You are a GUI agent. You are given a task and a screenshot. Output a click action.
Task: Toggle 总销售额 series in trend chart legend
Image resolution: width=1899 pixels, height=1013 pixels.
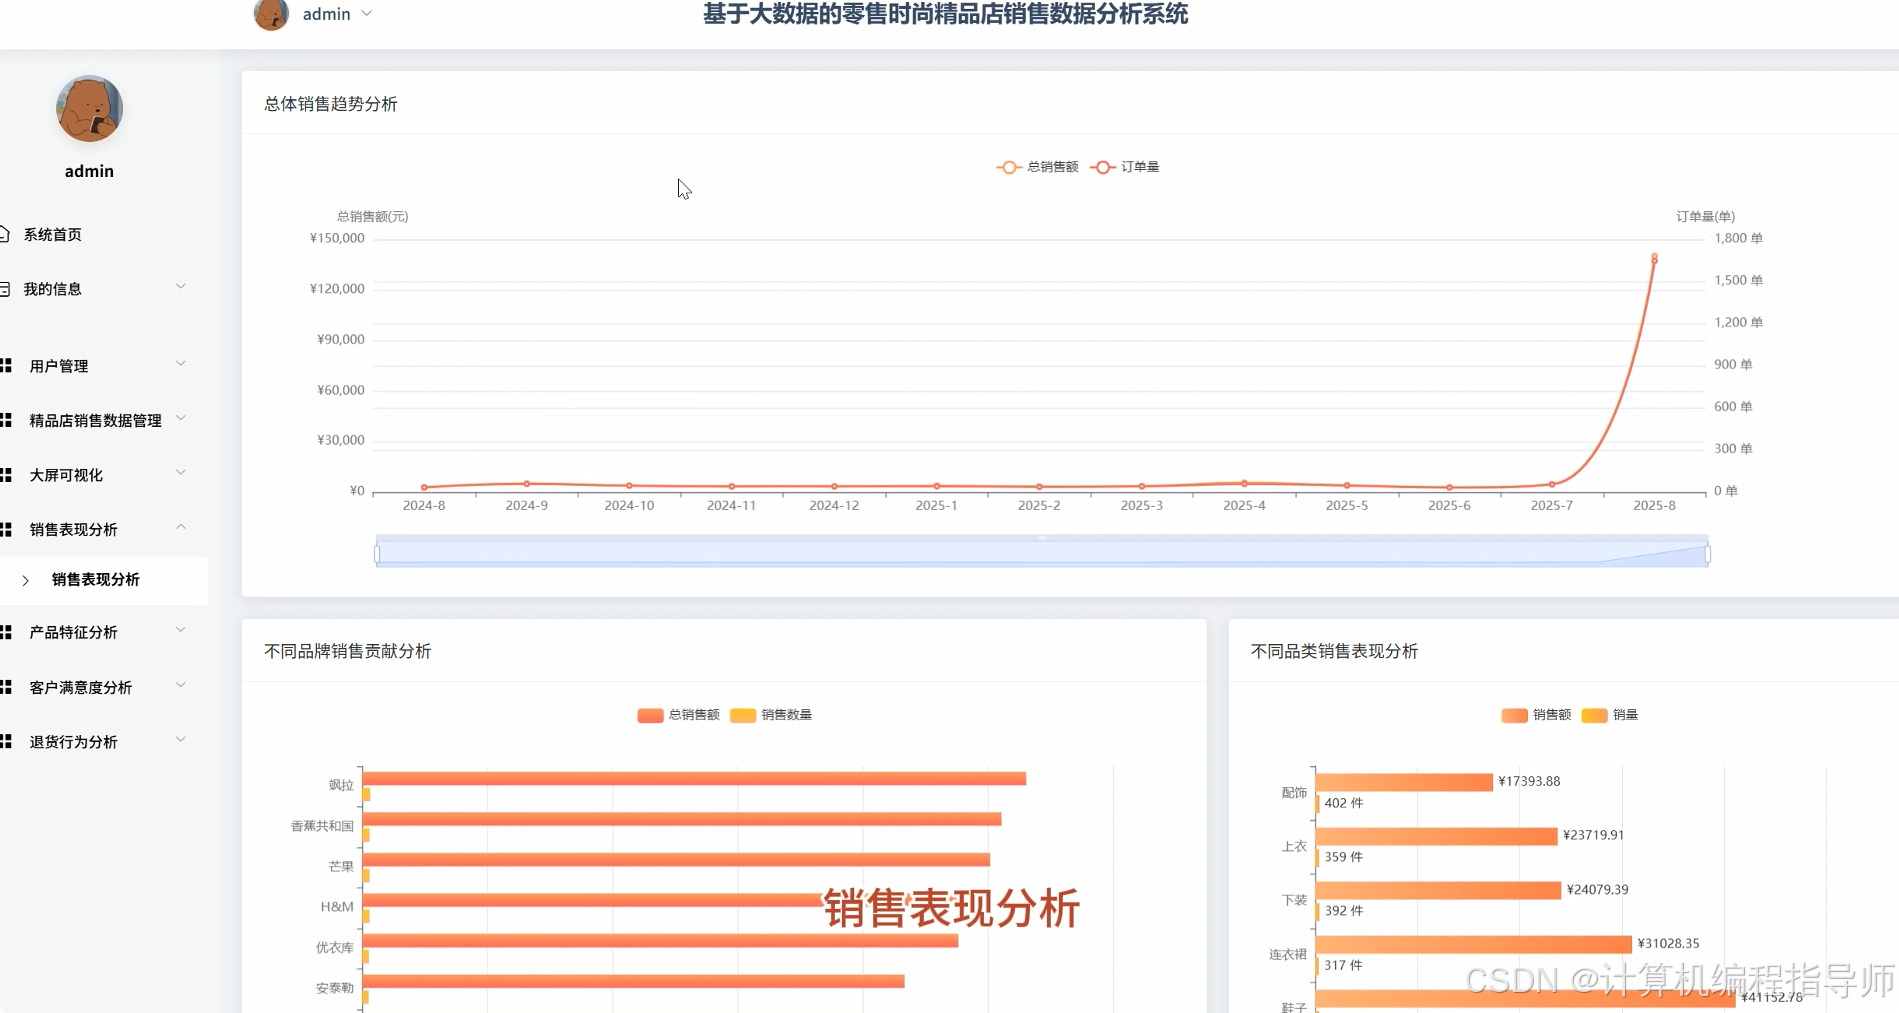click(x=1037, y=167)
